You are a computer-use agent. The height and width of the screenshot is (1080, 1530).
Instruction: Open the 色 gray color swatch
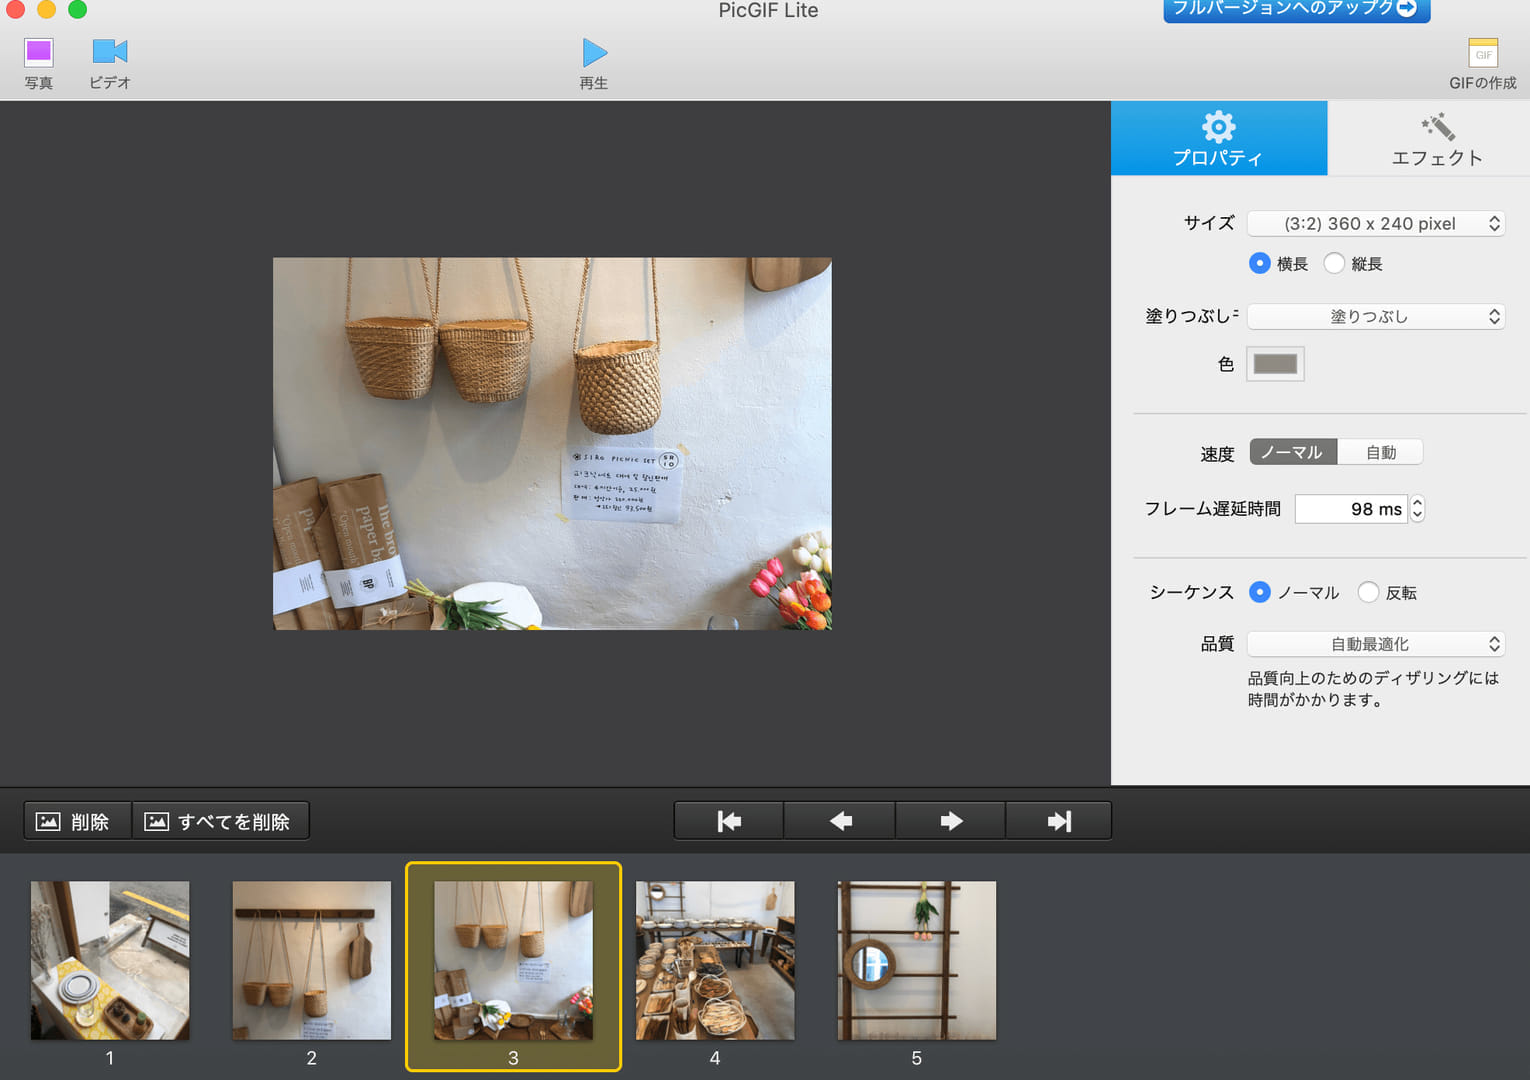point(1275,364)
